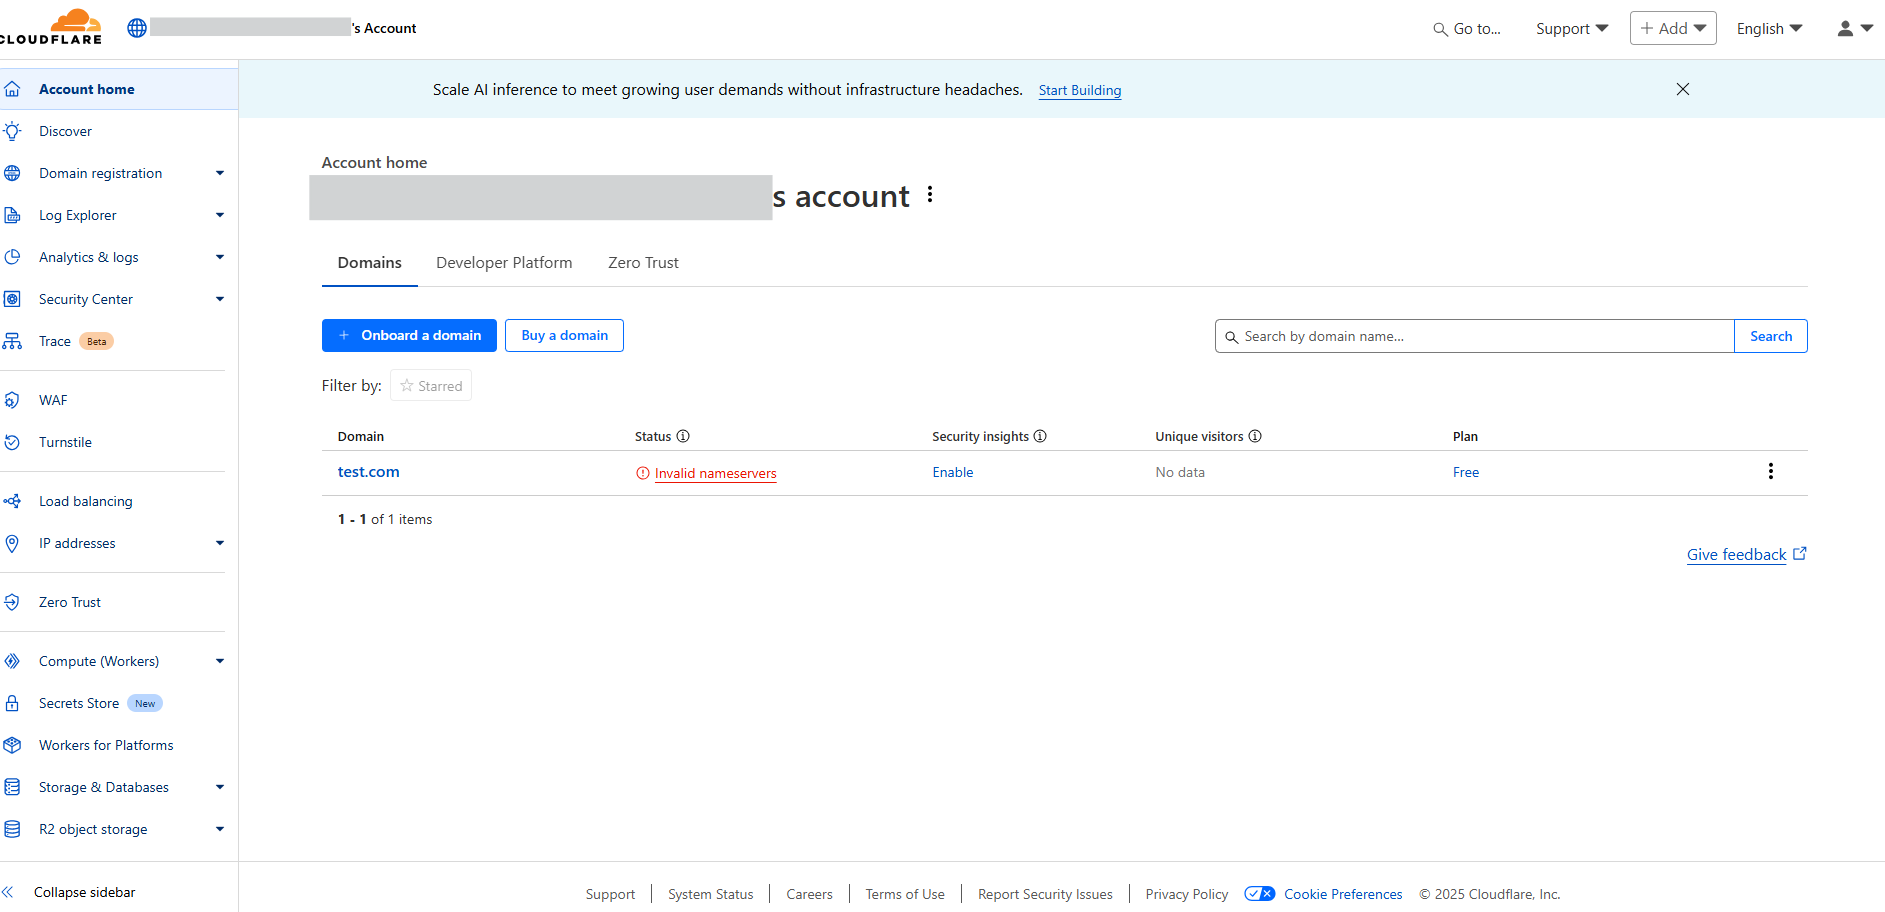
Task: Click the Analytics & logs chart icon
Action: click(12, 257)
